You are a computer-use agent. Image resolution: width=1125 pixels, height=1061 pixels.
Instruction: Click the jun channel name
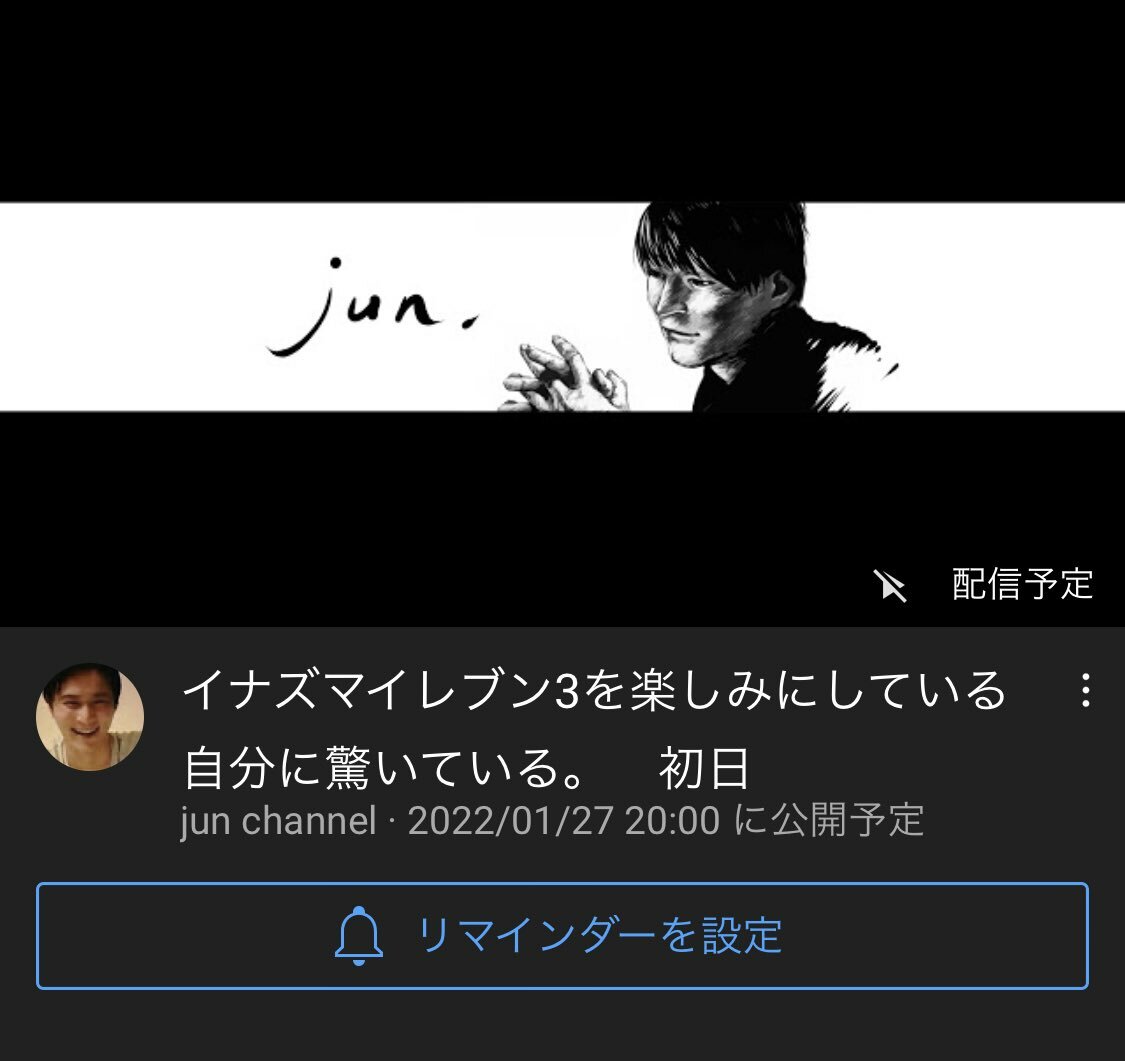[278, 821]
